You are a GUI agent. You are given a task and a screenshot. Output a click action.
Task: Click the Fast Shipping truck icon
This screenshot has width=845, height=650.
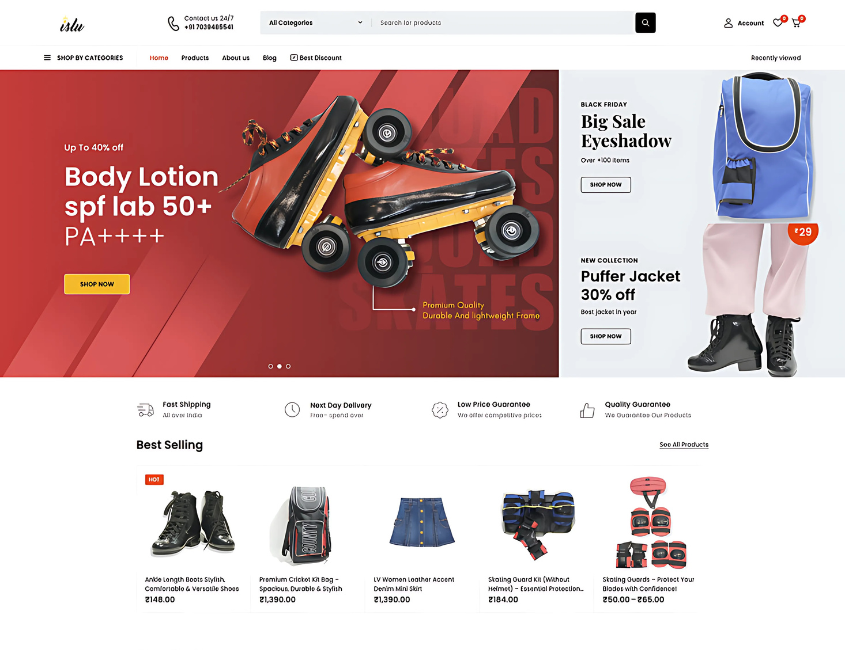click(146, 410)
